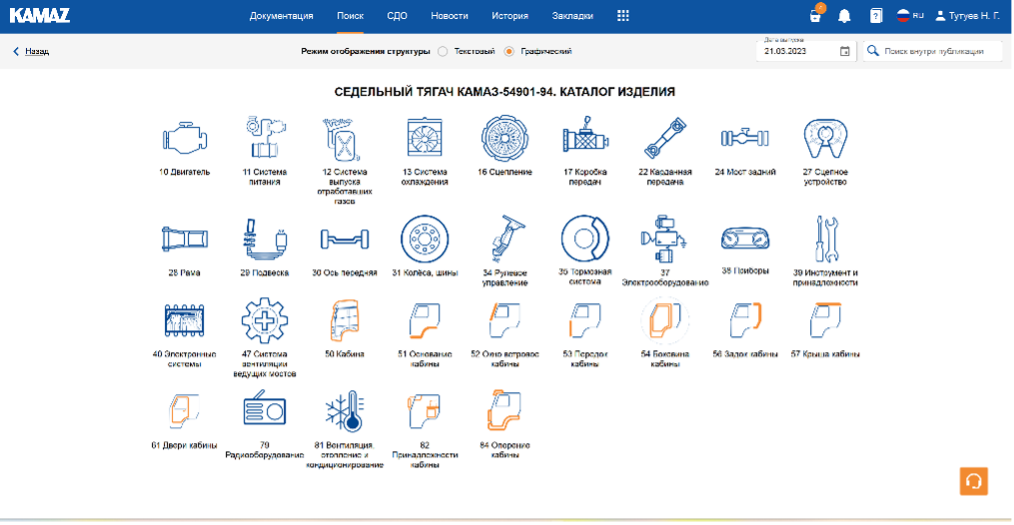The width and height of the screenshot is (1014, 525).
Task: Open the 35 Тормозная система icon
Action: click(x=585, y=240)
